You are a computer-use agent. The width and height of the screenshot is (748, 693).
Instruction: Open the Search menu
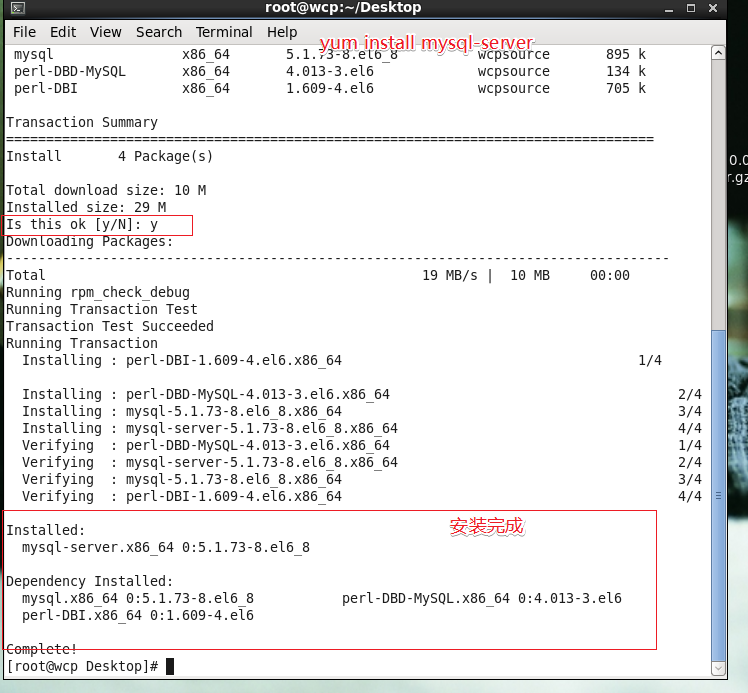click(x=159, y=32)
